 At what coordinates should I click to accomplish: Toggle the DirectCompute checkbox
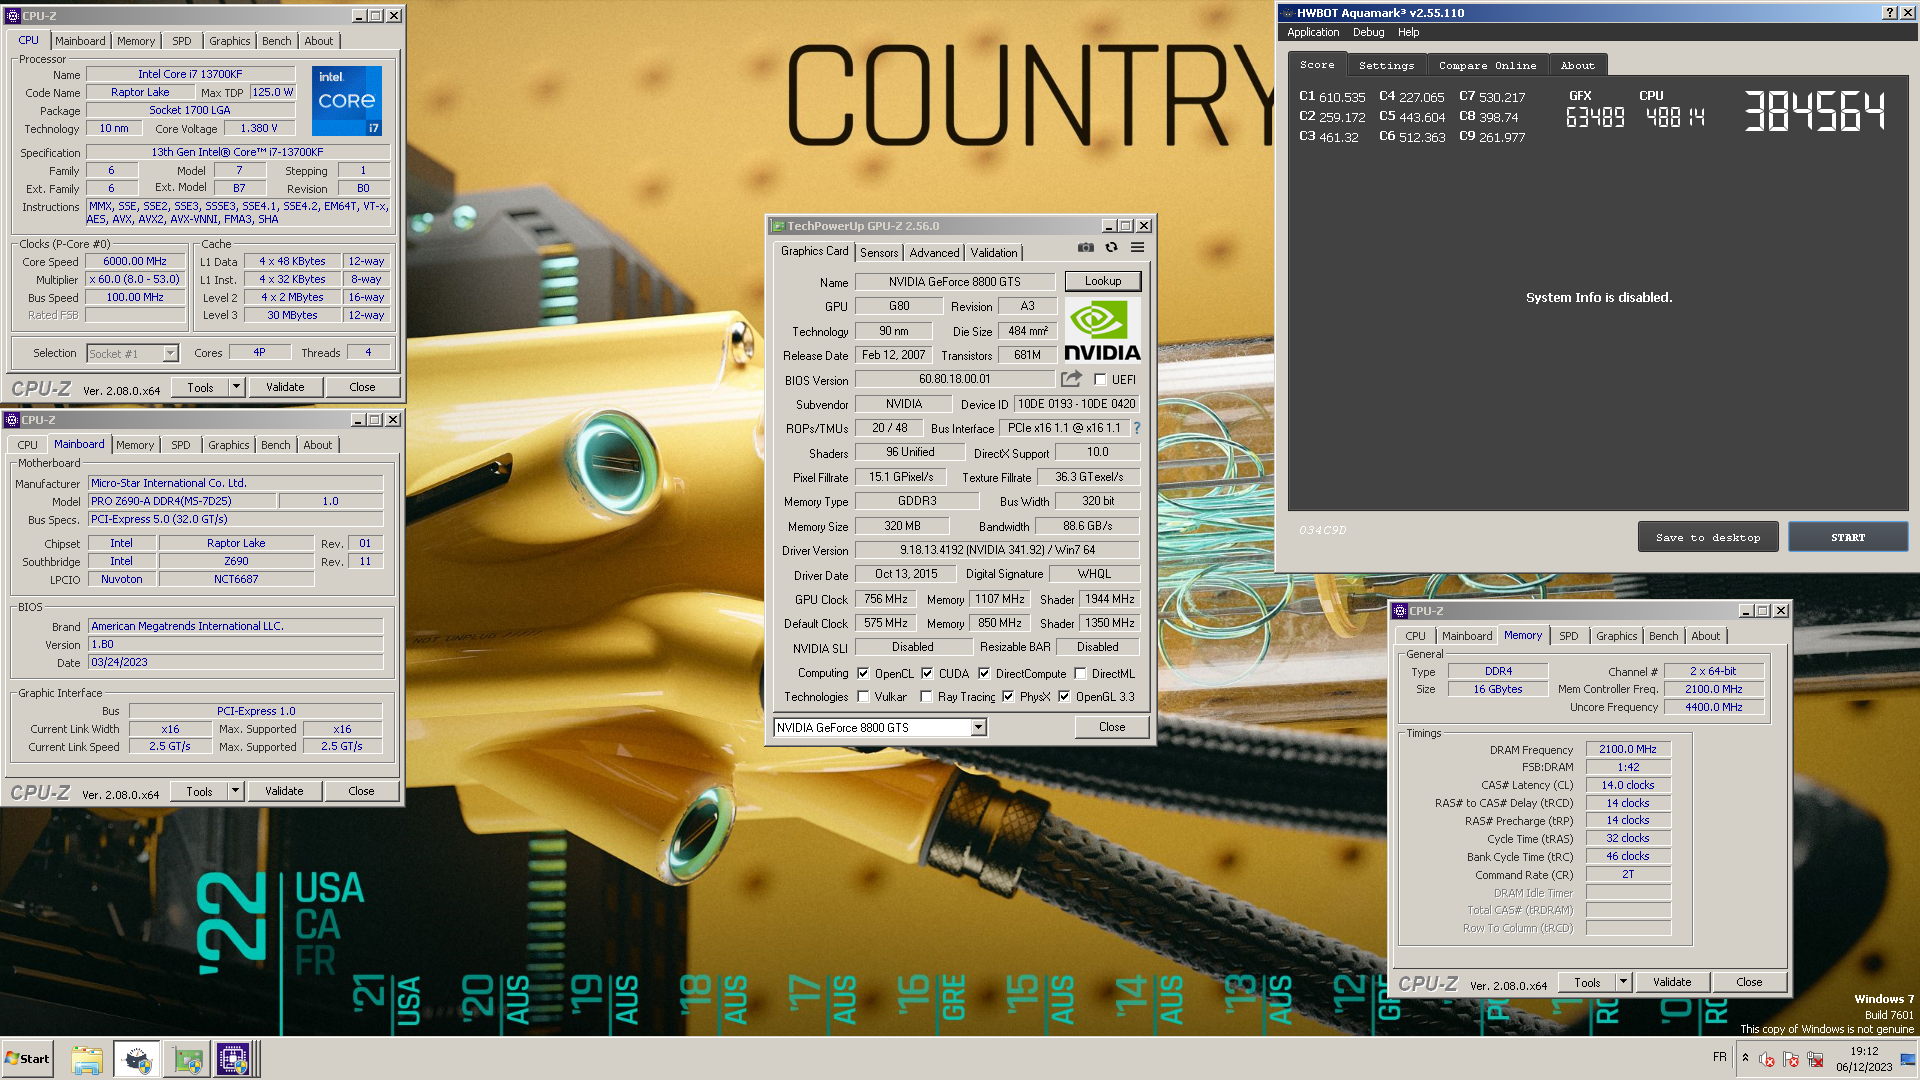[984, 674]
